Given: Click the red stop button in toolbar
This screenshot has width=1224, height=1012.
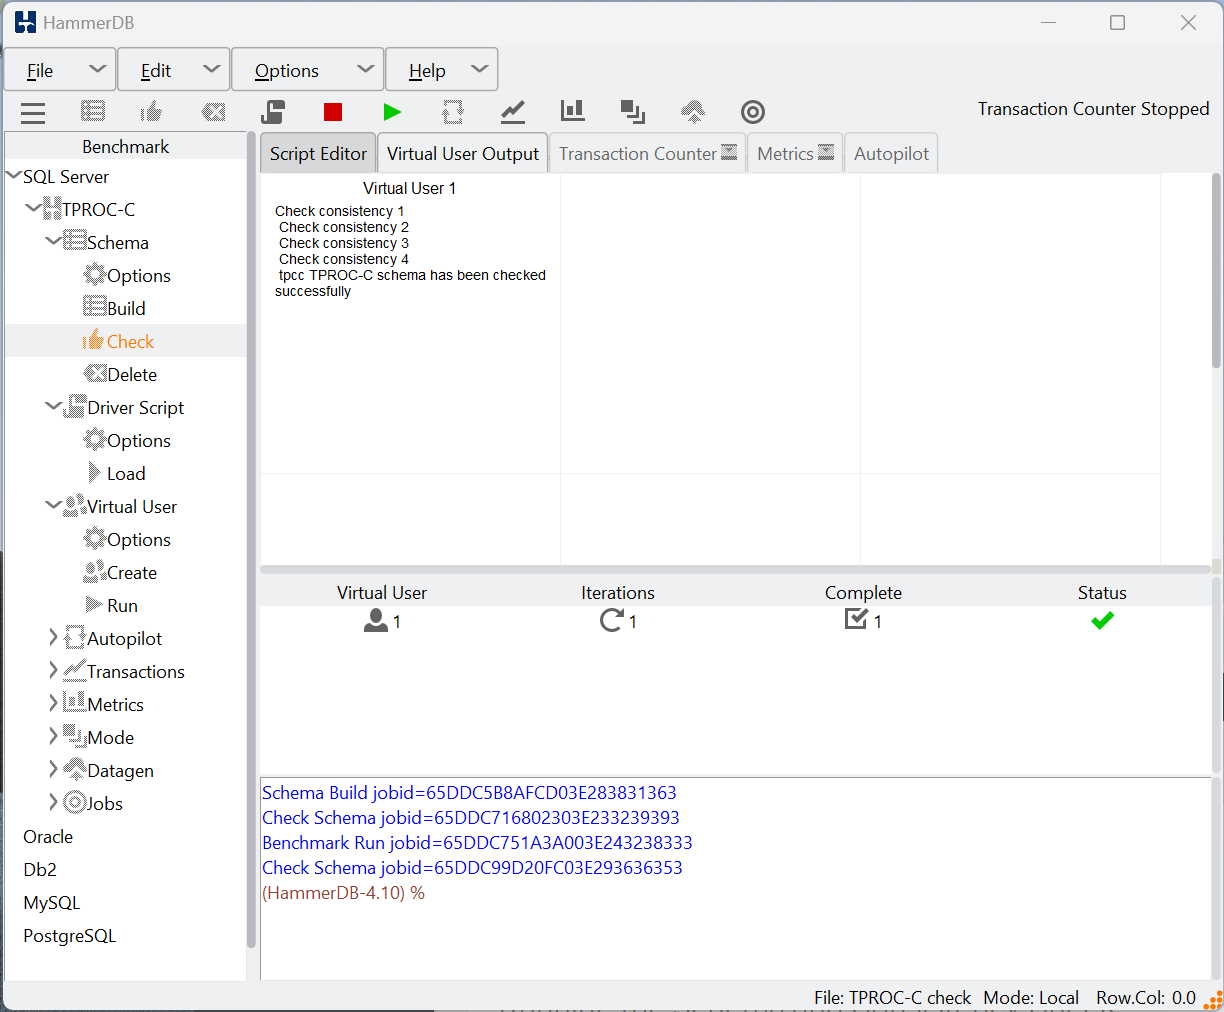Looking at the screenshot, I should point(333,112).
